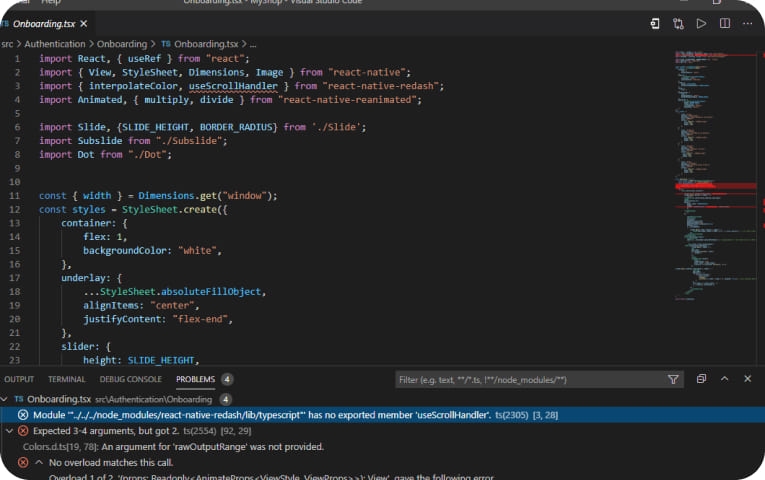765x480 pixels.
Task: Click the source control compare icon
Action: (678, 23)
